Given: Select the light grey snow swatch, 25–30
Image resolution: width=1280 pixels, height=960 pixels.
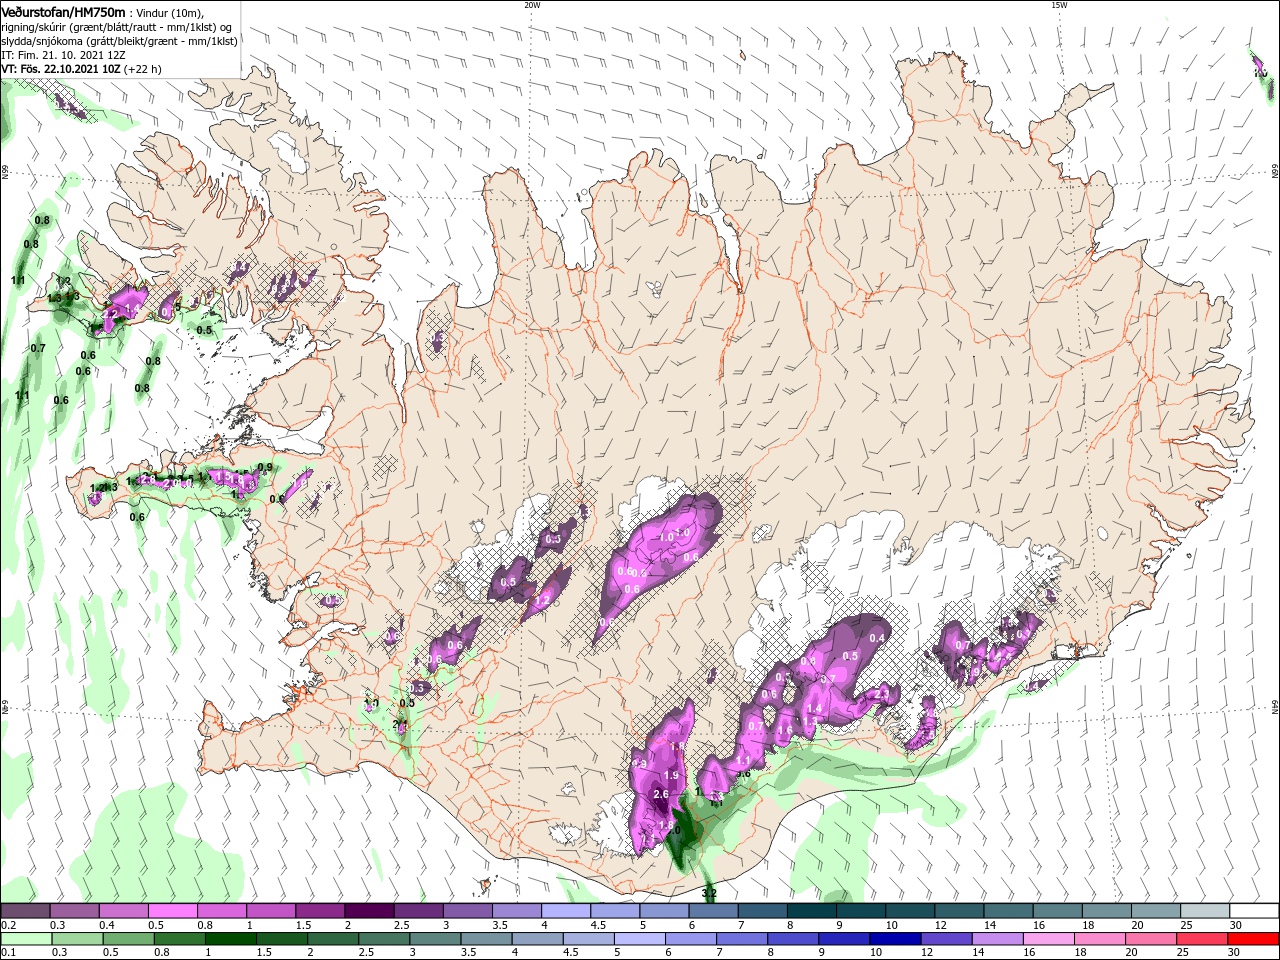Looking at the screenshot, I should pos(1203,911).
